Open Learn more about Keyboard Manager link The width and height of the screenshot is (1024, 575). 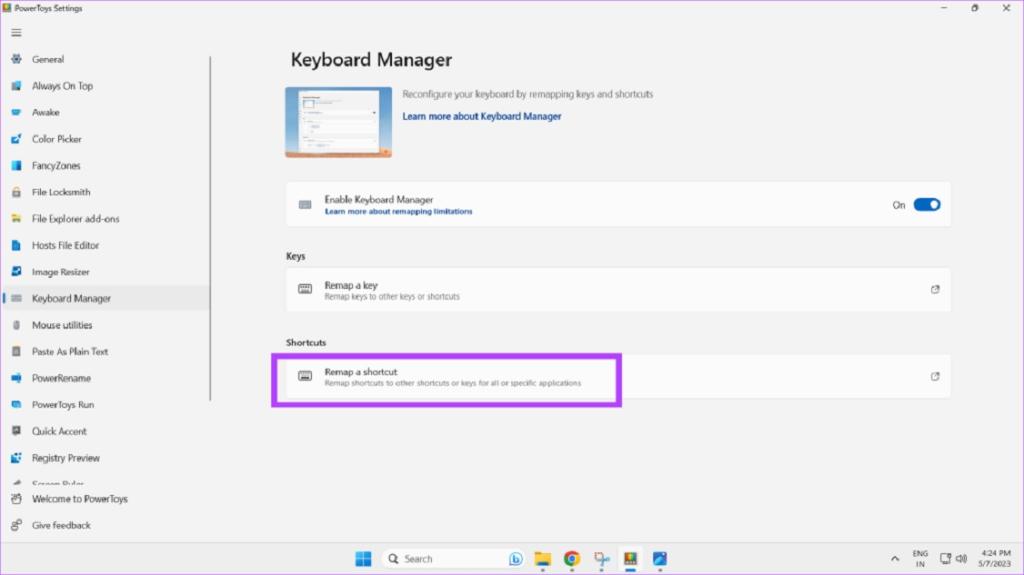[481, 116]
